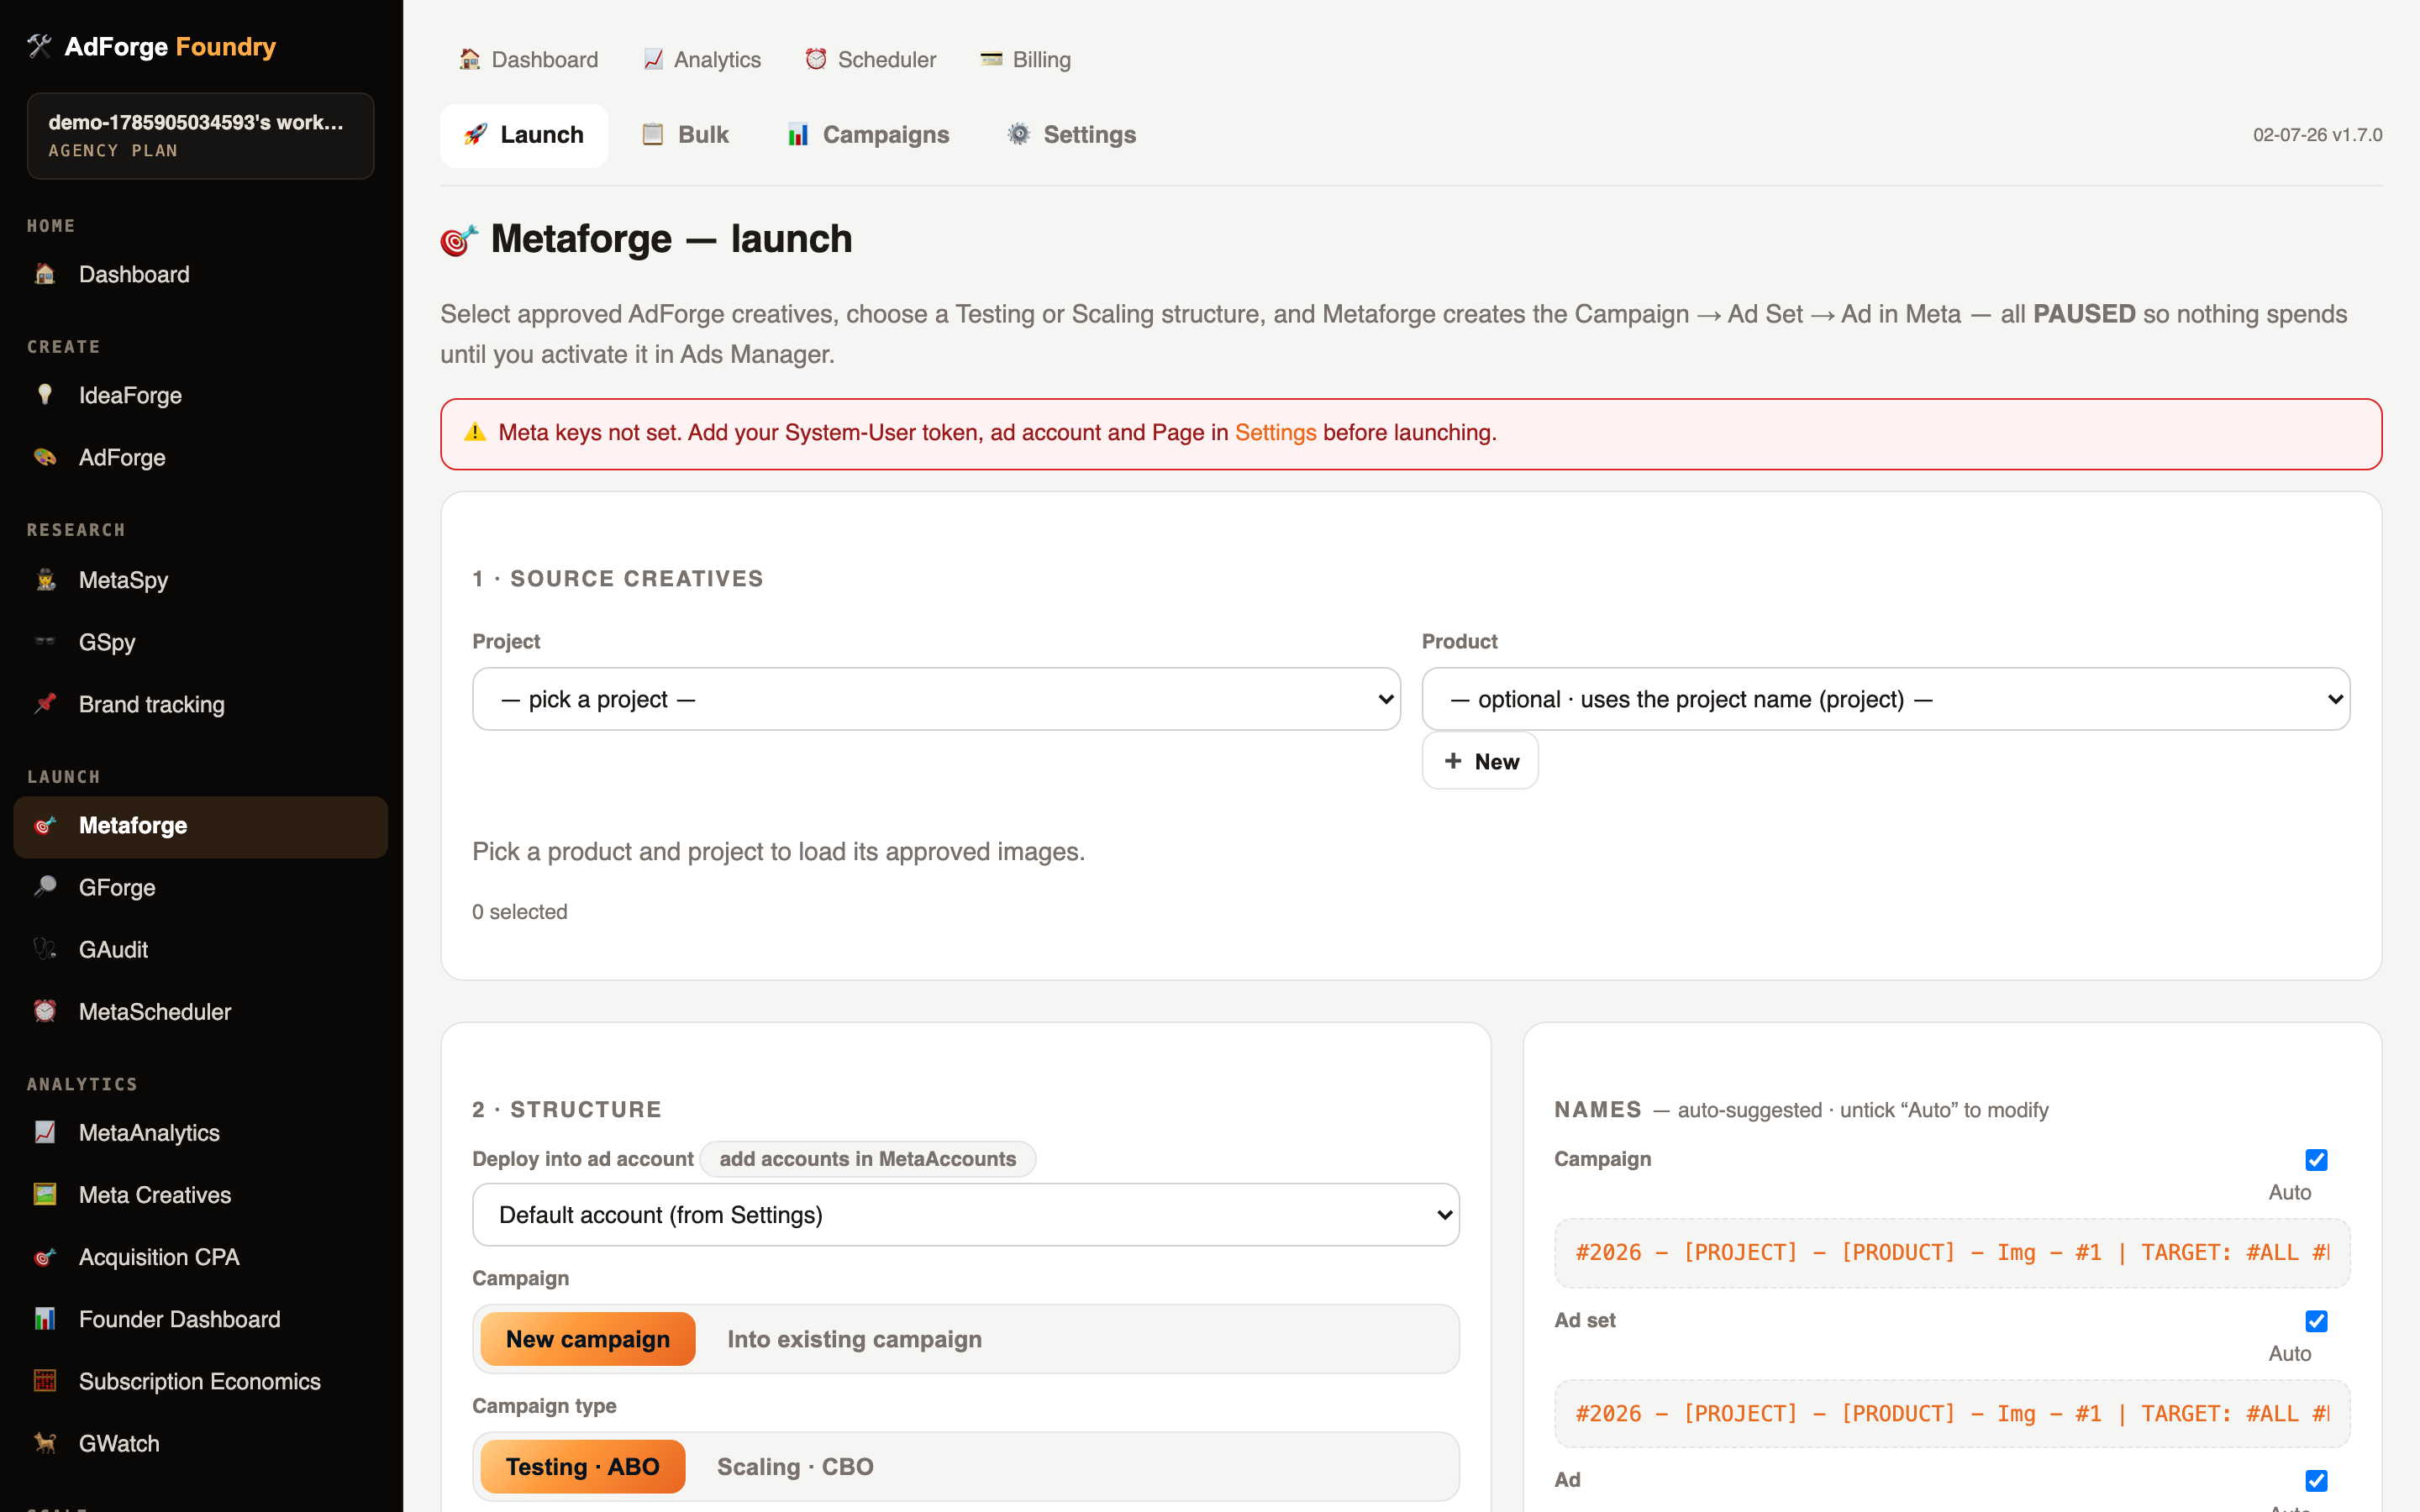
Task: Go to Scheduler in top navigation
Action: pyautogui.click(x=871, y=60)
